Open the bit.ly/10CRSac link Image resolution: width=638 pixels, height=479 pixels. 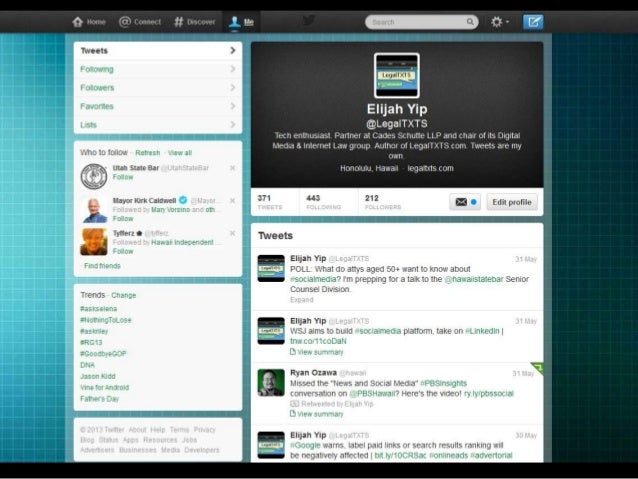tap(400, 455)
